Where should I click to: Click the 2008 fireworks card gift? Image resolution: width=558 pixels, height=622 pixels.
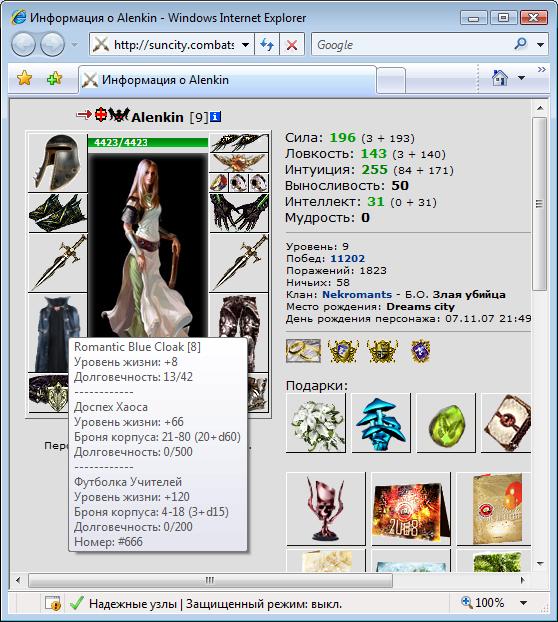point(411,509)
